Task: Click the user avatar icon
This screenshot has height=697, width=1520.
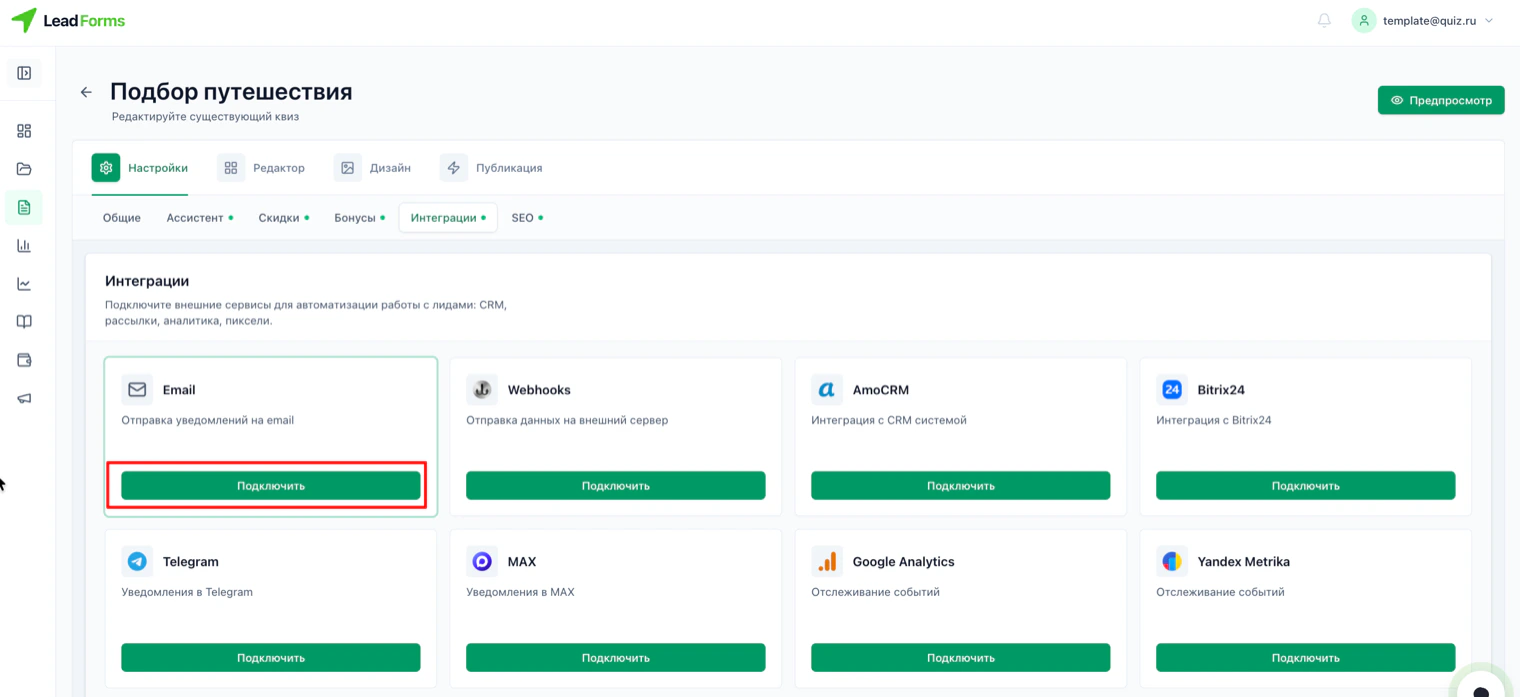Action: [1364, 20]
